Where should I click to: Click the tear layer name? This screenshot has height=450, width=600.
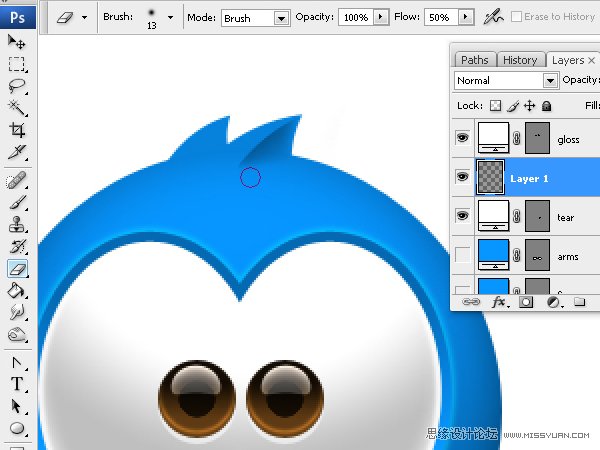[566, 218]
